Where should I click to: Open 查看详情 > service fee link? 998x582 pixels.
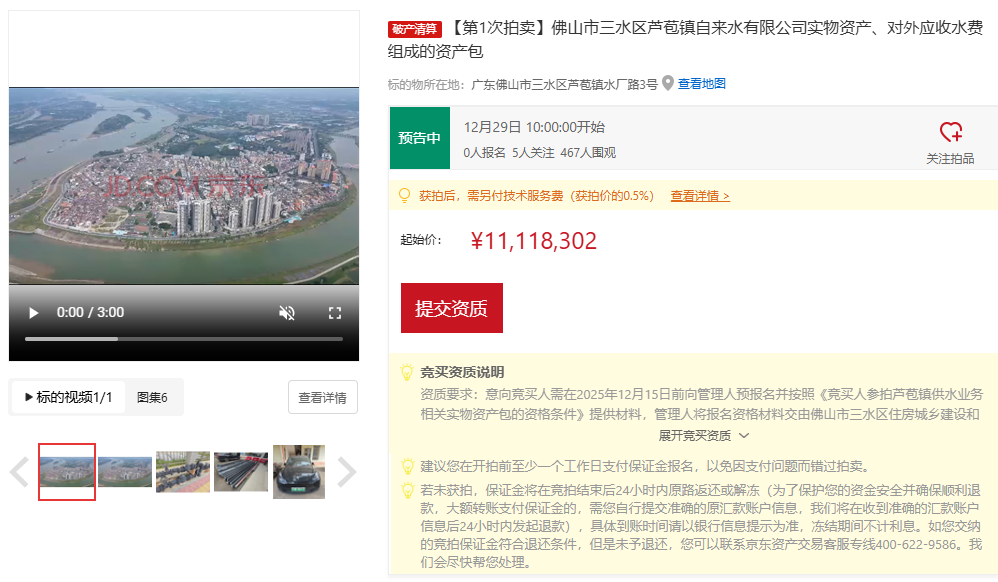[700, 196]
